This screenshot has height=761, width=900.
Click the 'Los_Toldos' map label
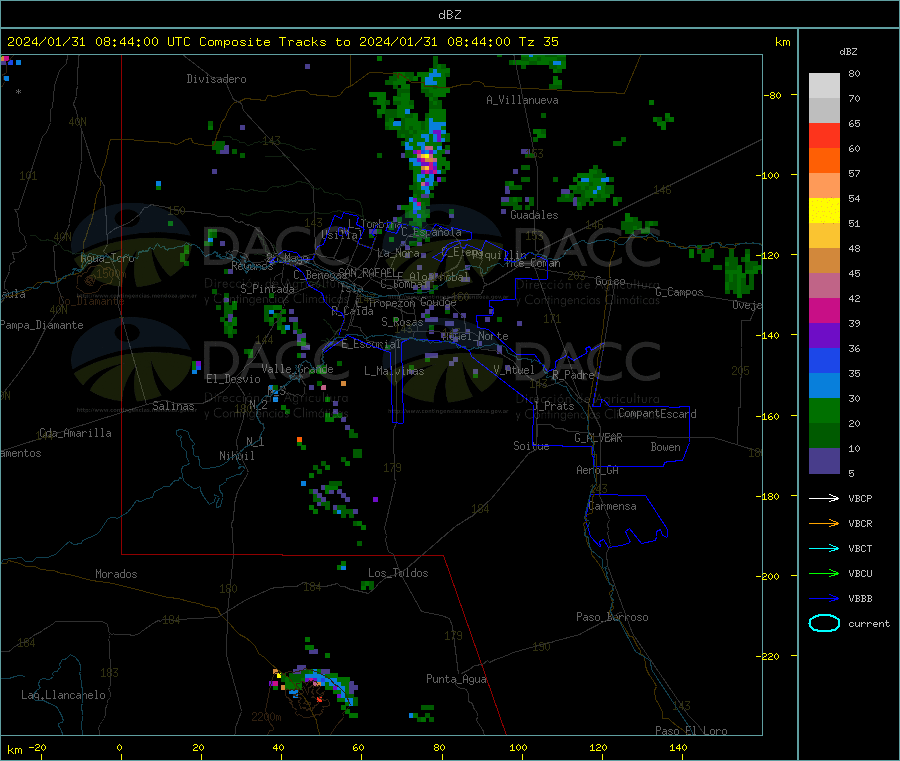point(398,573)
